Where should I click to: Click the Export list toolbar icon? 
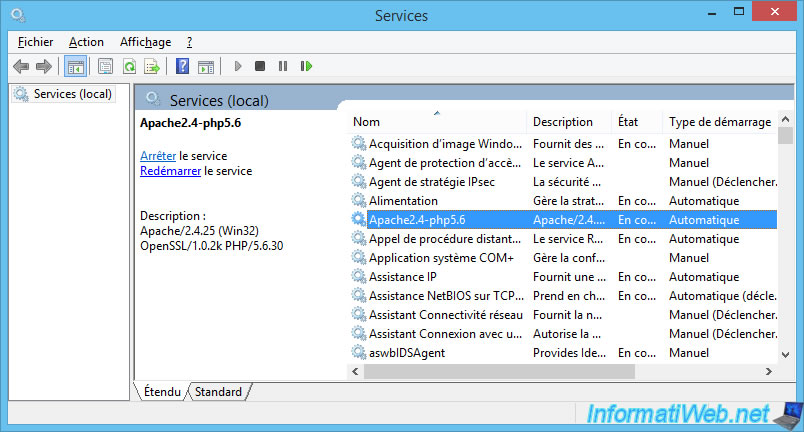[x=152, y=66]
